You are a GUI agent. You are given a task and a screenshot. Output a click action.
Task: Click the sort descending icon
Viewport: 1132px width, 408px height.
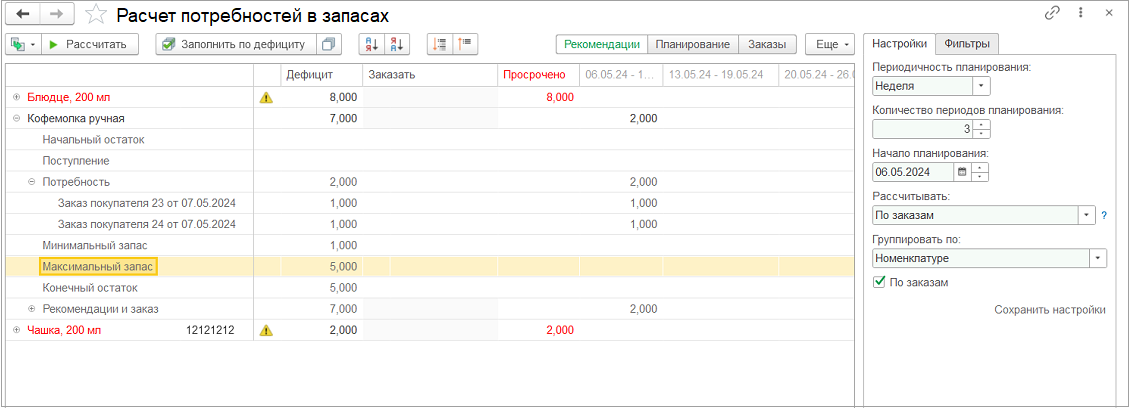(x=396, y=44)
